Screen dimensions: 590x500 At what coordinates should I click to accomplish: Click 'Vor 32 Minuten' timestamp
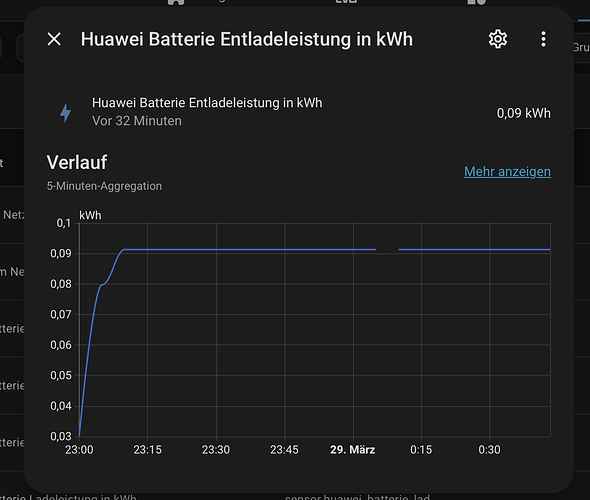pos(137,121)
